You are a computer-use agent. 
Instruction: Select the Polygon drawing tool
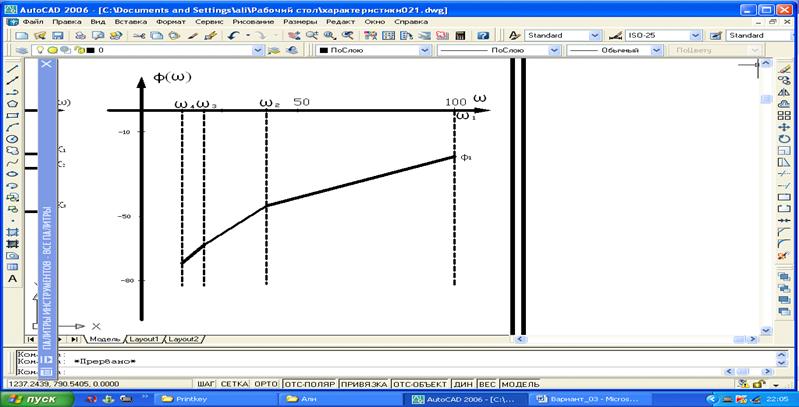click(x=13, y=103)
